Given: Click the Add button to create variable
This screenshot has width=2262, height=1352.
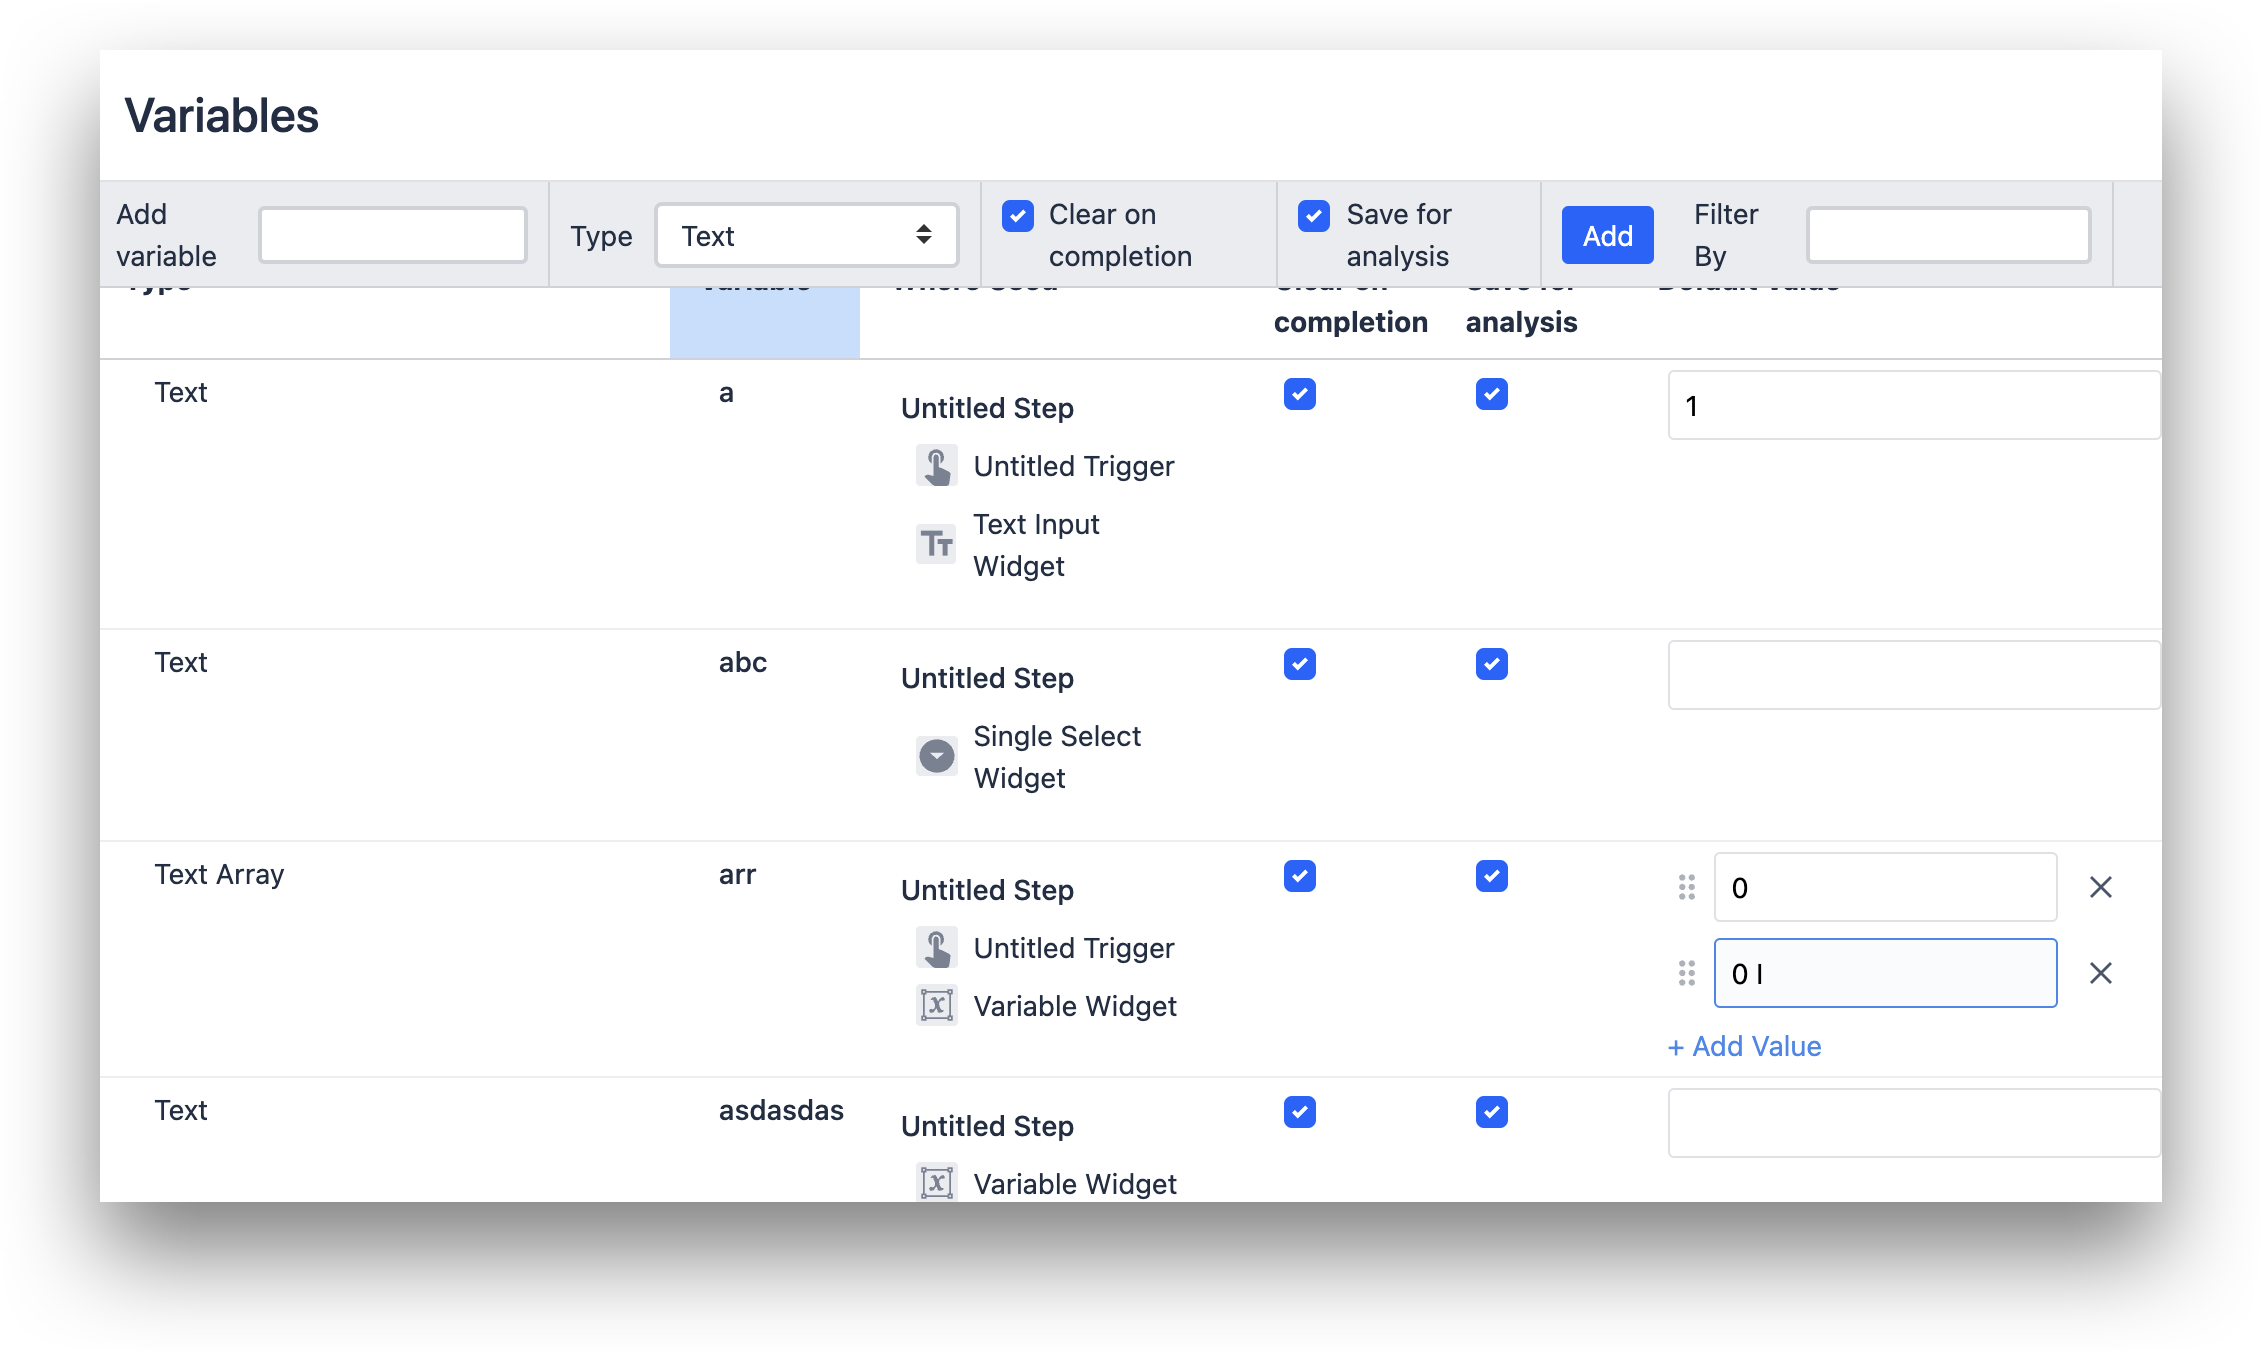Looking at the screenshot, I should click(1607, 233).
